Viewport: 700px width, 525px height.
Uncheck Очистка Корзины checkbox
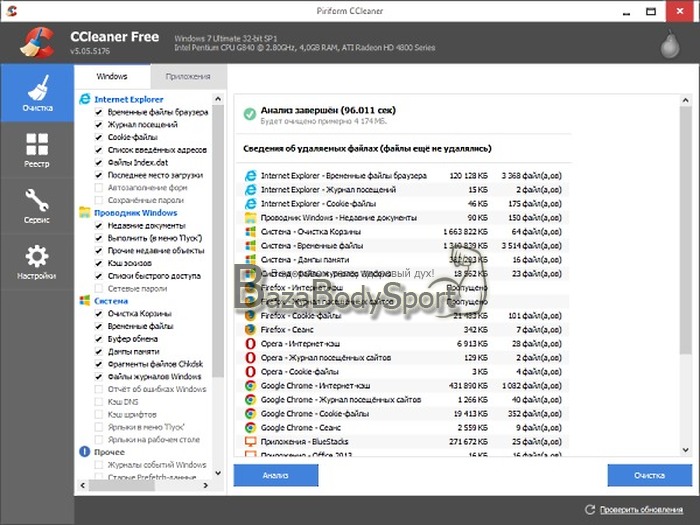(x=99, y=313)
